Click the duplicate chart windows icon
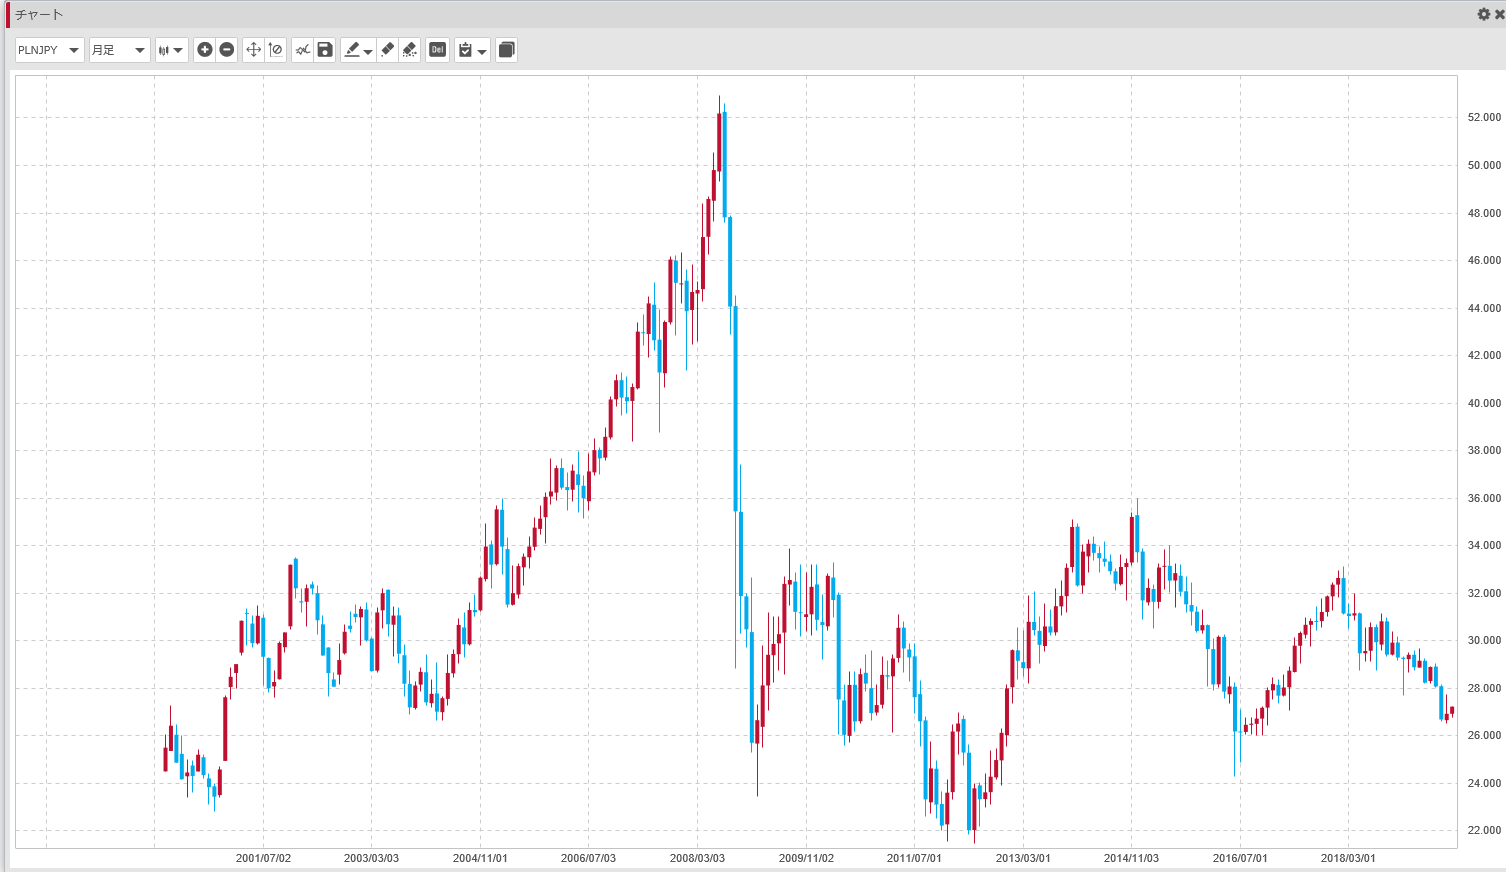Viewport: 1506px width, 872px height. (x=507, y=50)
